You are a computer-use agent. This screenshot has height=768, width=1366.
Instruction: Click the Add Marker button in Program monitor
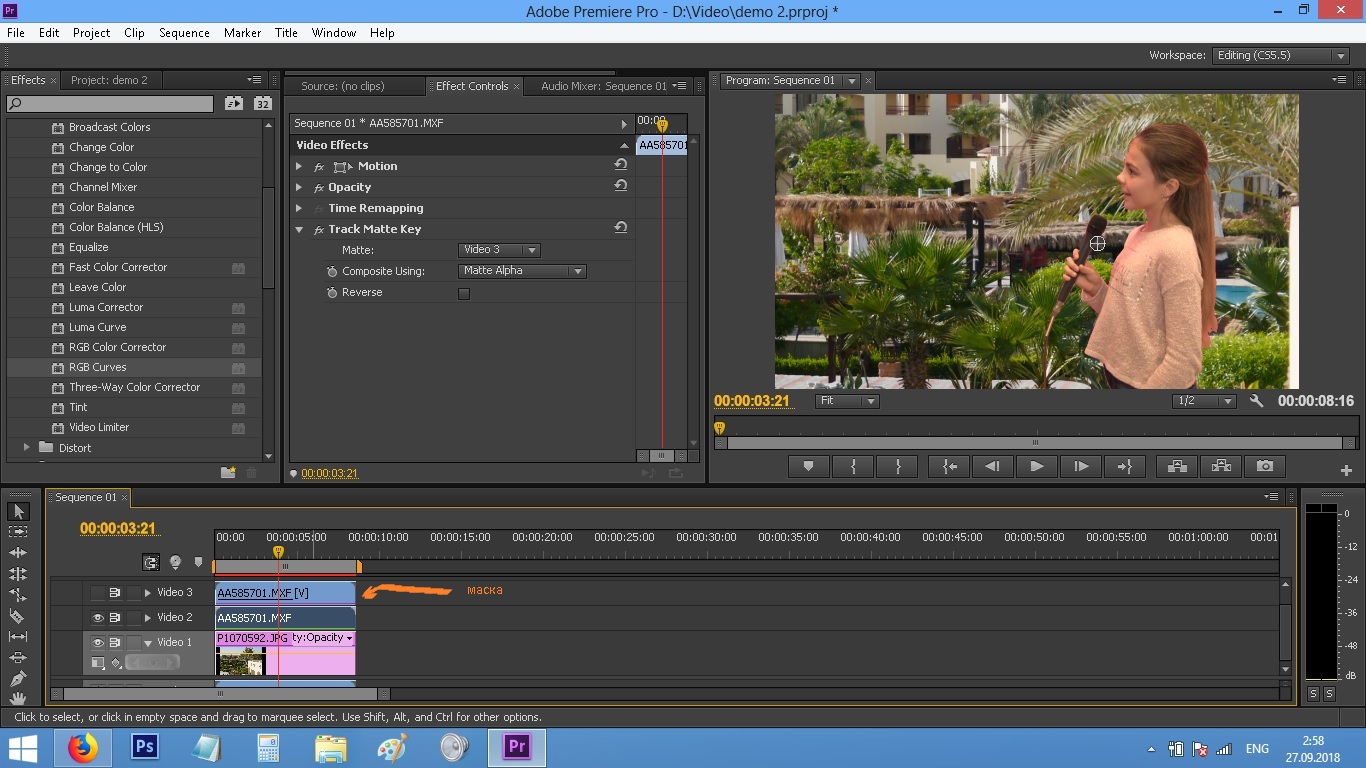pyautogui.click(x=808, y=466)
